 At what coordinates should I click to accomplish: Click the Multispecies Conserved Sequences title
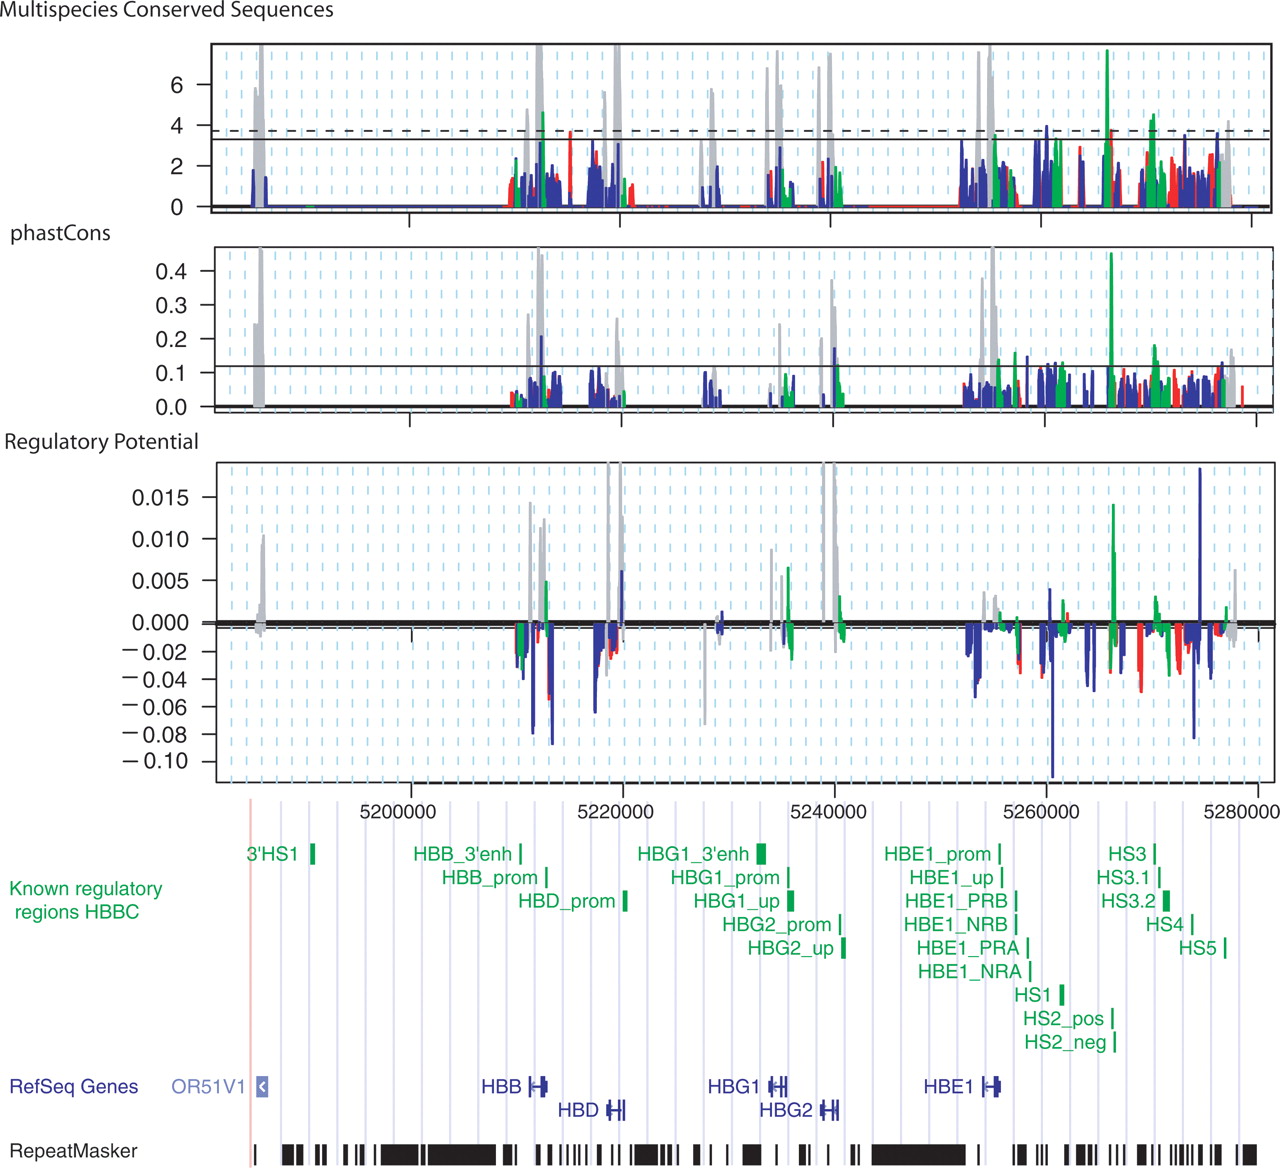pyautogui.click(x=167, y=11)
